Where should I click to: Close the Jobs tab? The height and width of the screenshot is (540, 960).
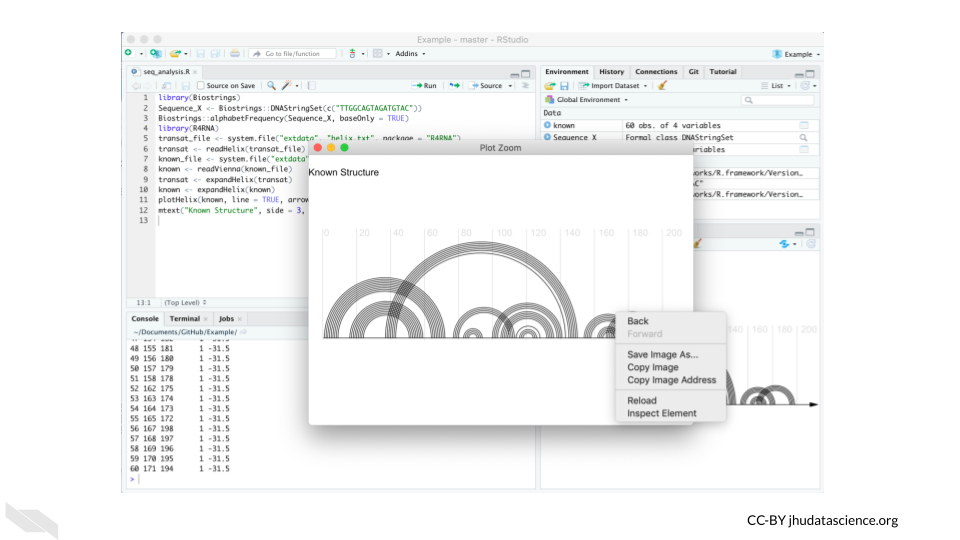coord(240,319)
